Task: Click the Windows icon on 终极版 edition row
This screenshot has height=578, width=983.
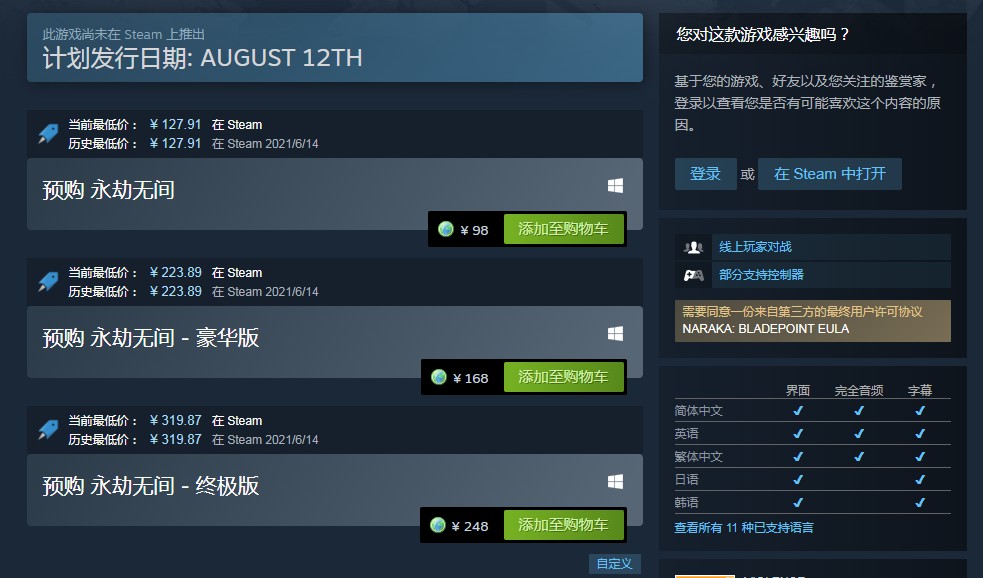Action: 615,481
